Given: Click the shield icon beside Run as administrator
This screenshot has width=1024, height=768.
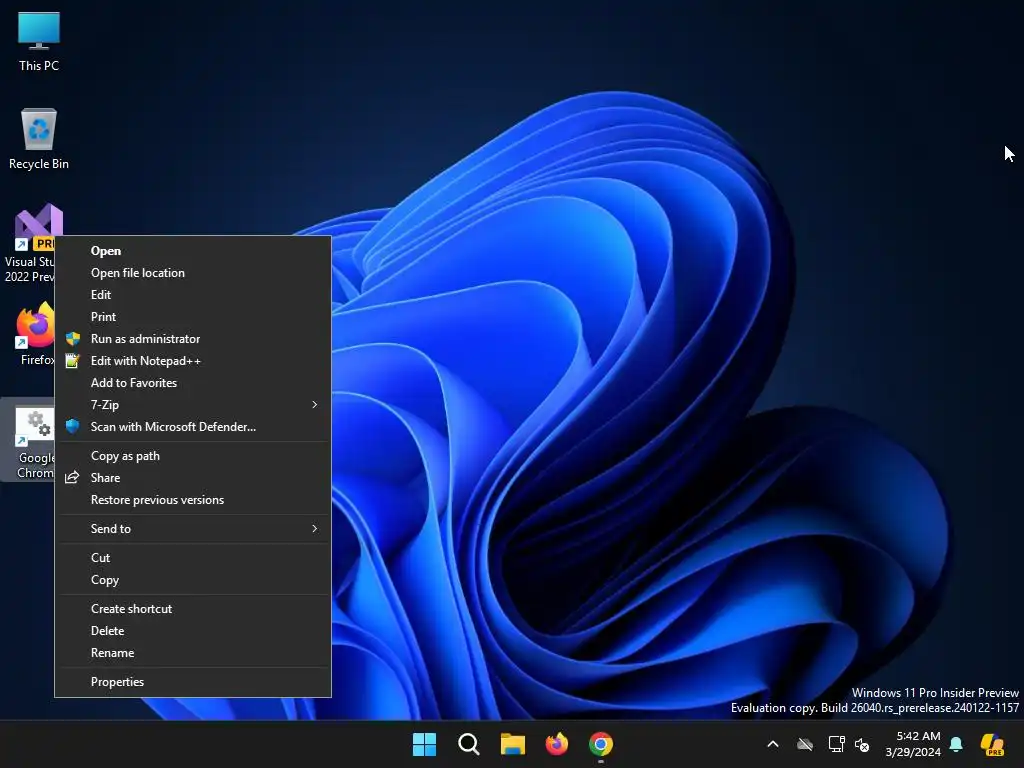Looking at the screenshot, I should pyautogui.click(x=72, y=338).
